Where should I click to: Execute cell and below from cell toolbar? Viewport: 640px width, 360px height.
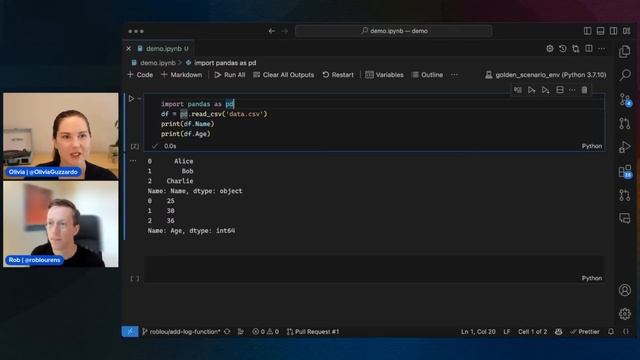click(545, 90)
